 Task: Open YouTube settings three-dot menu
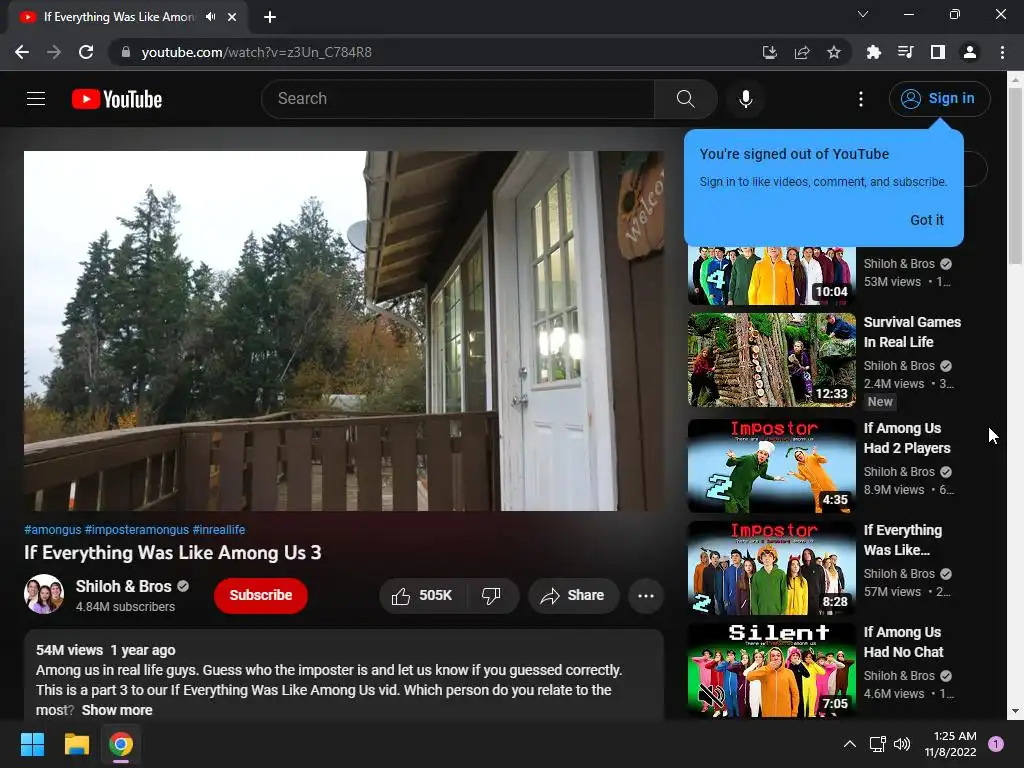tap(861, 99)
